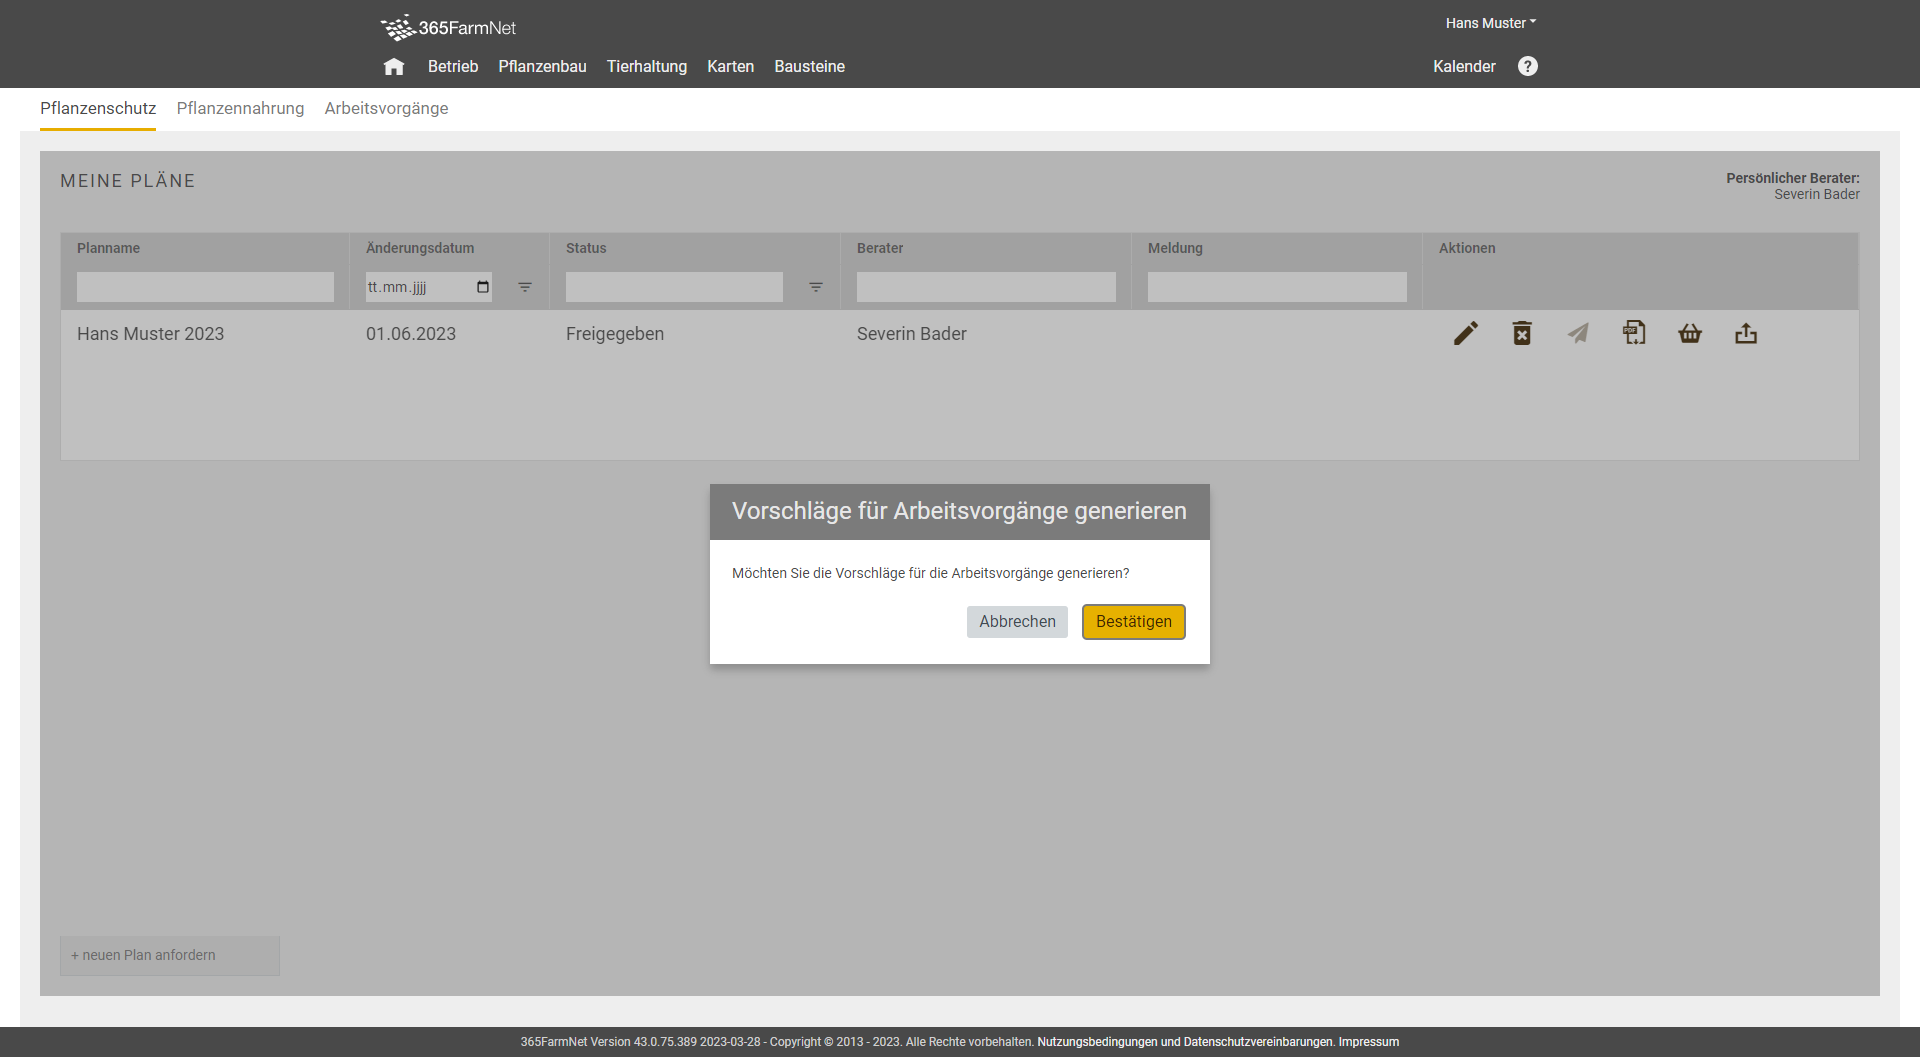
Task: Download the plan via PDF icon
Action: [x=1634, y=333]
